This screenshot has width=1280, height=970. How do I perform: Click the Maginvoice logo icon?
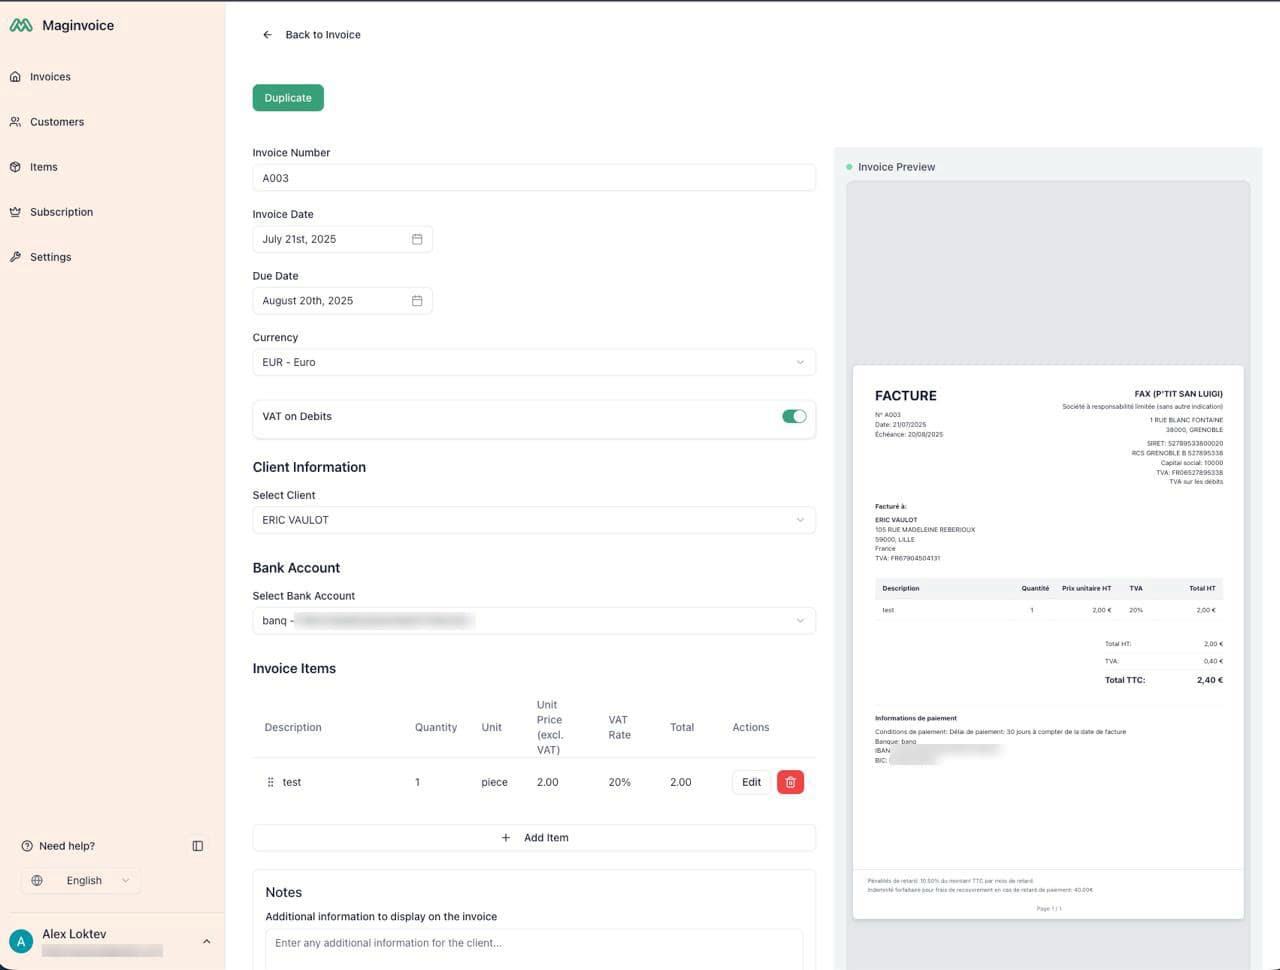pos(21,26)
